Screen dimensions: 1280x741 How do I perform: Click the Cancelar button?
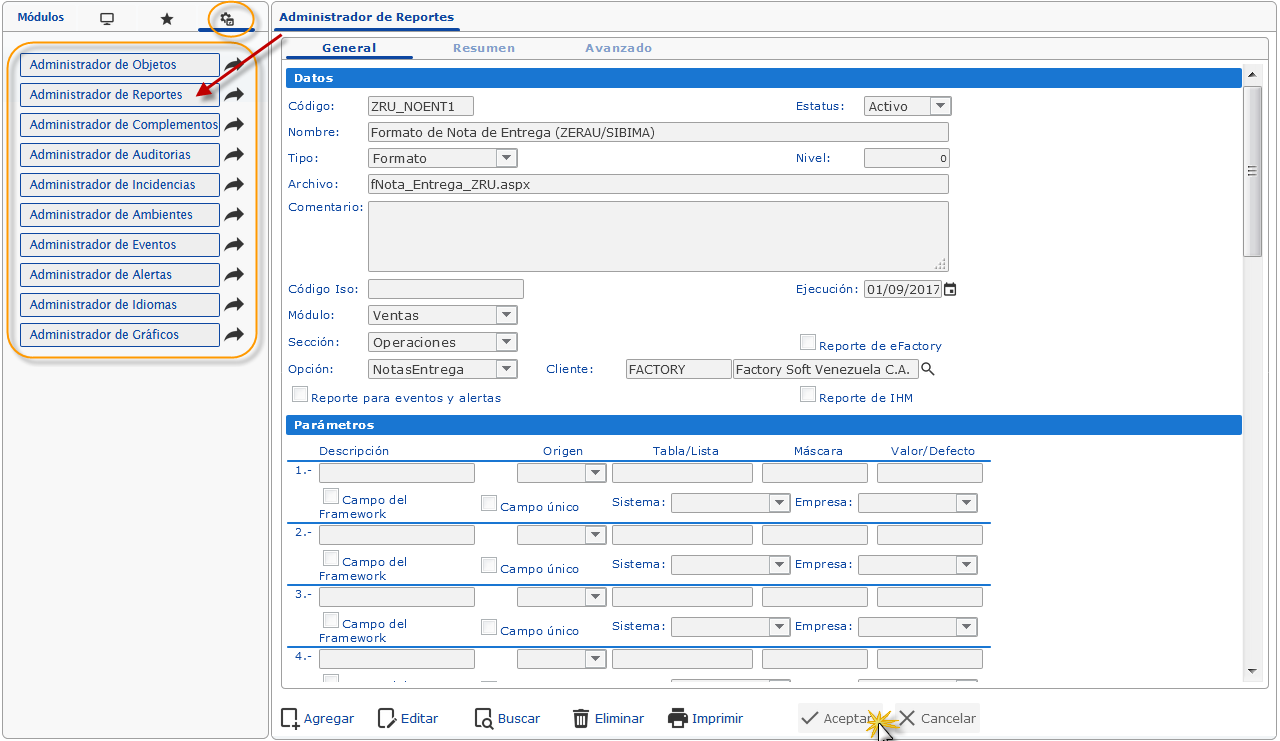[x=936, y=718]
